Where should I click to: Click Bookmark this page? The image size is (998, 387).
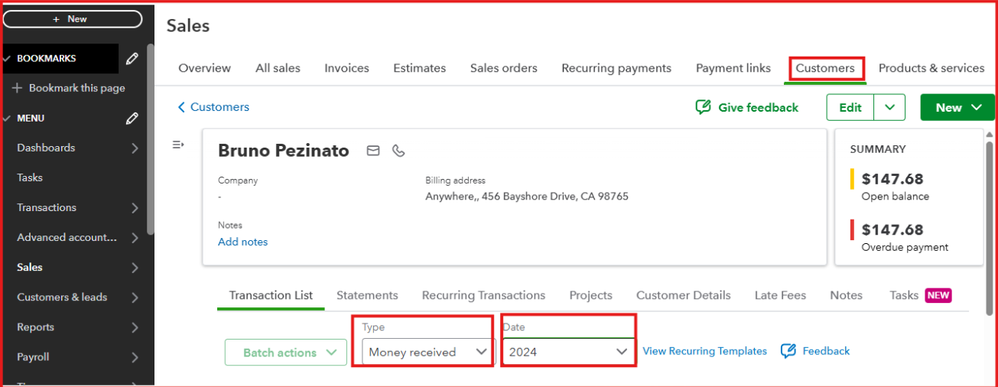tap(76, 88)
